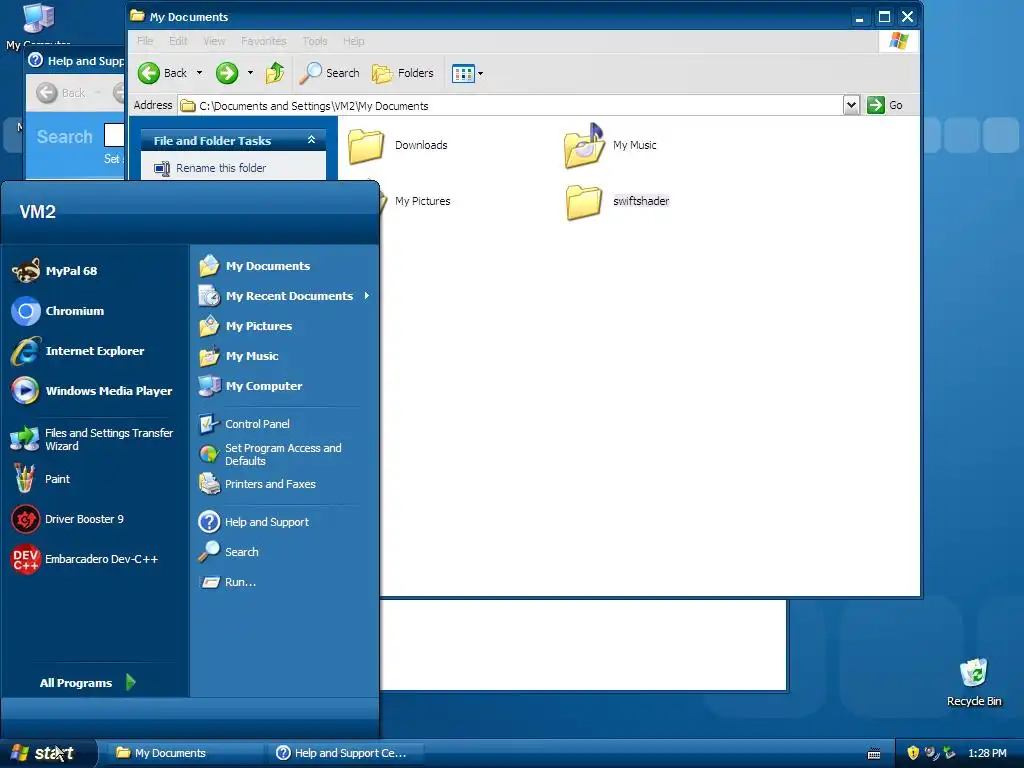Select the My Music folder
1024x768 pixels.
coord(611,145)
